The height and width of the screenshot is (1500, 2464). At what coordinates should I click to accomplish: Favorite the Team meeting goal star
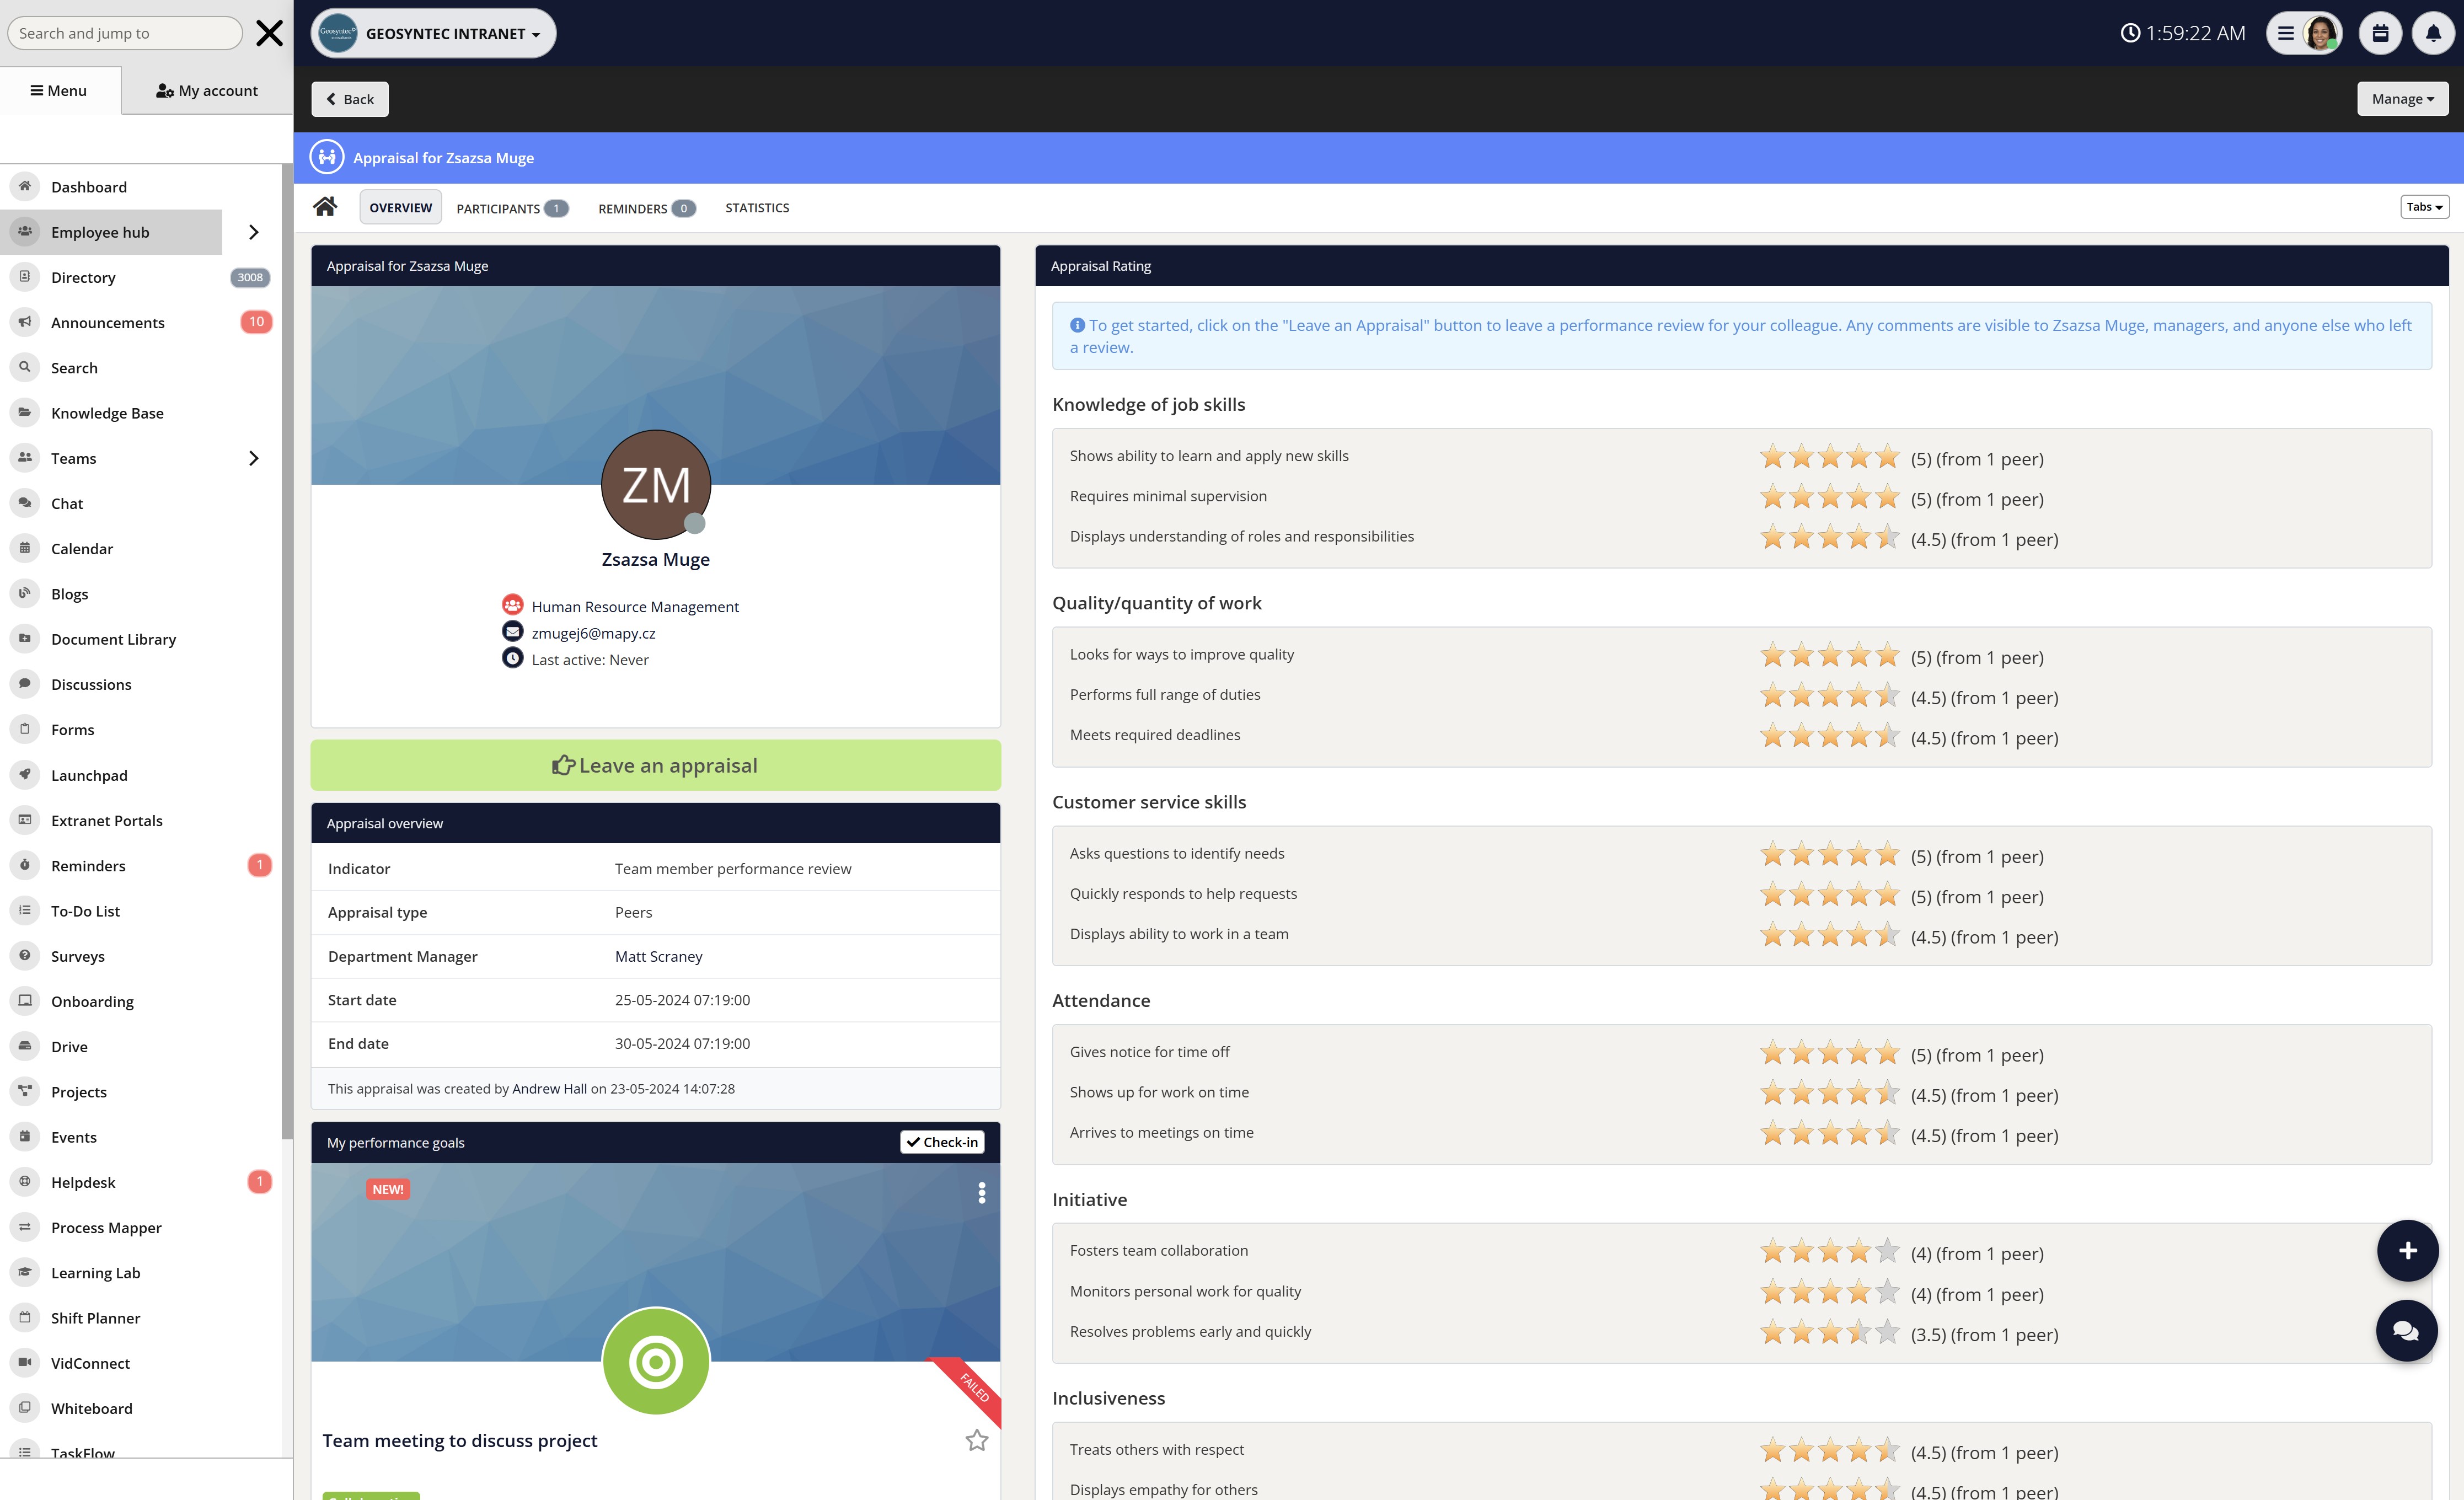976,1440
